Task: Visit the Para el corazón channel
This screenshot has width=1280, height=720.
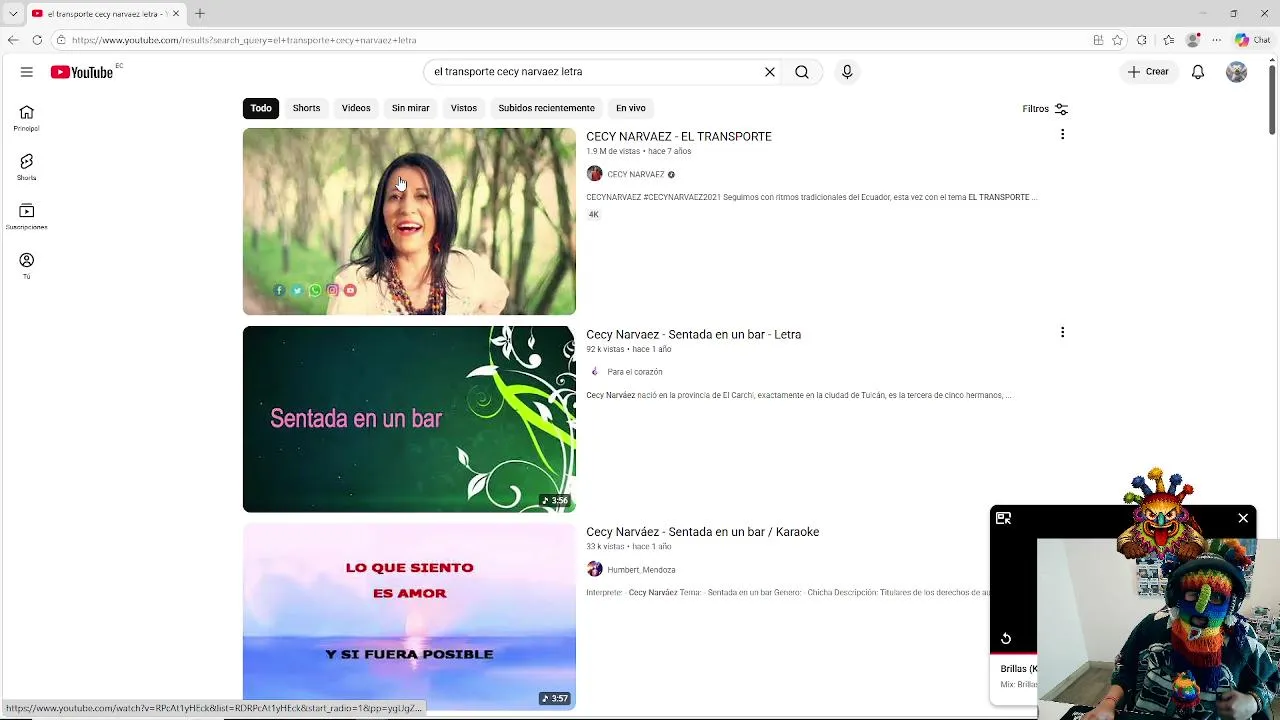Action: [635, 372]
